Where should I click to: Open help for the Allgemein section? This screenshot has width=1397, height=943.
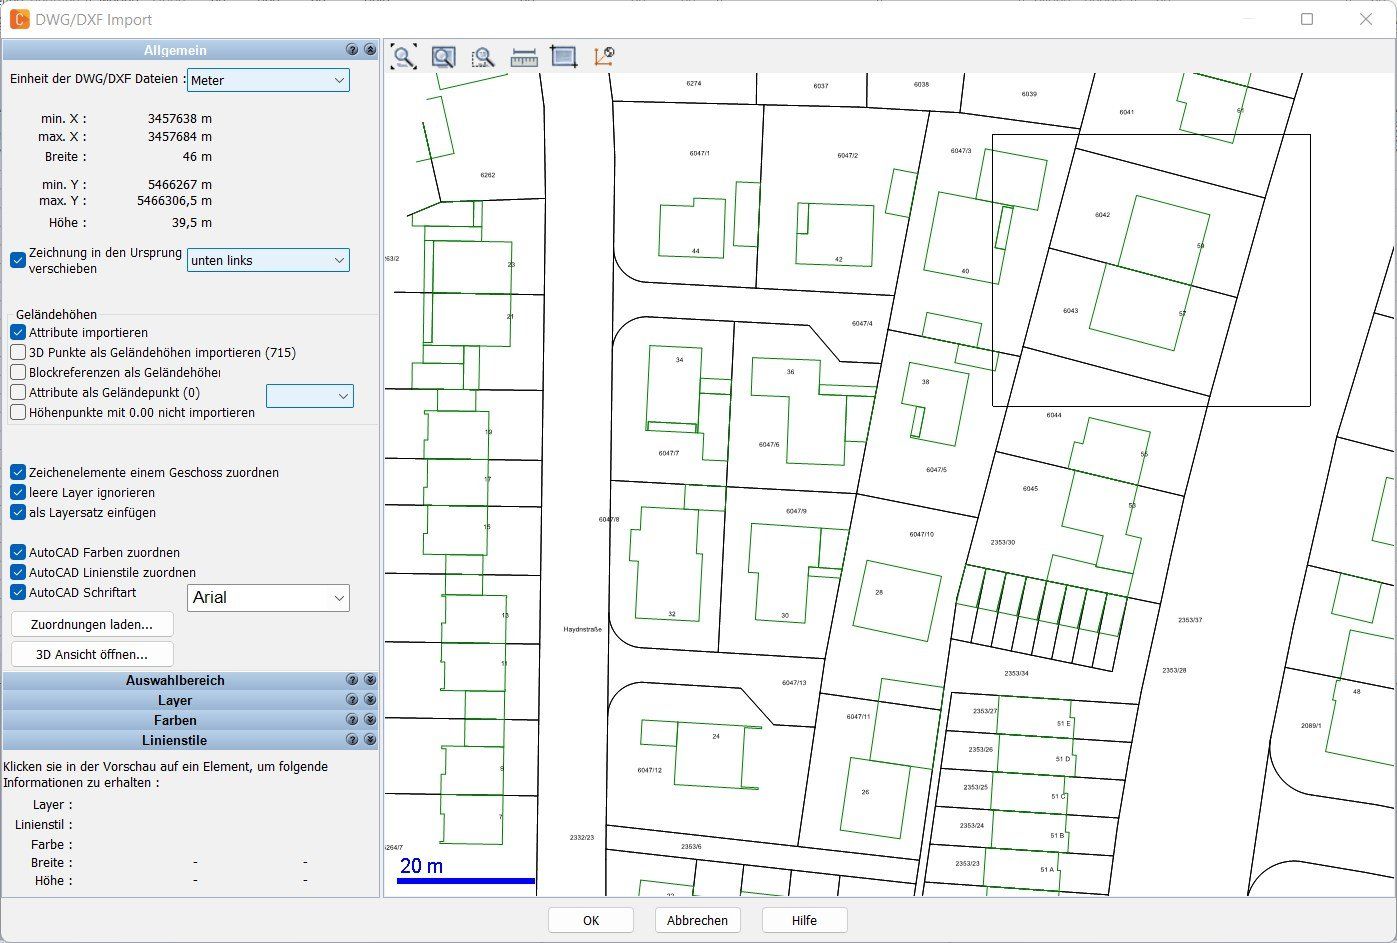[x=352, y=50]
